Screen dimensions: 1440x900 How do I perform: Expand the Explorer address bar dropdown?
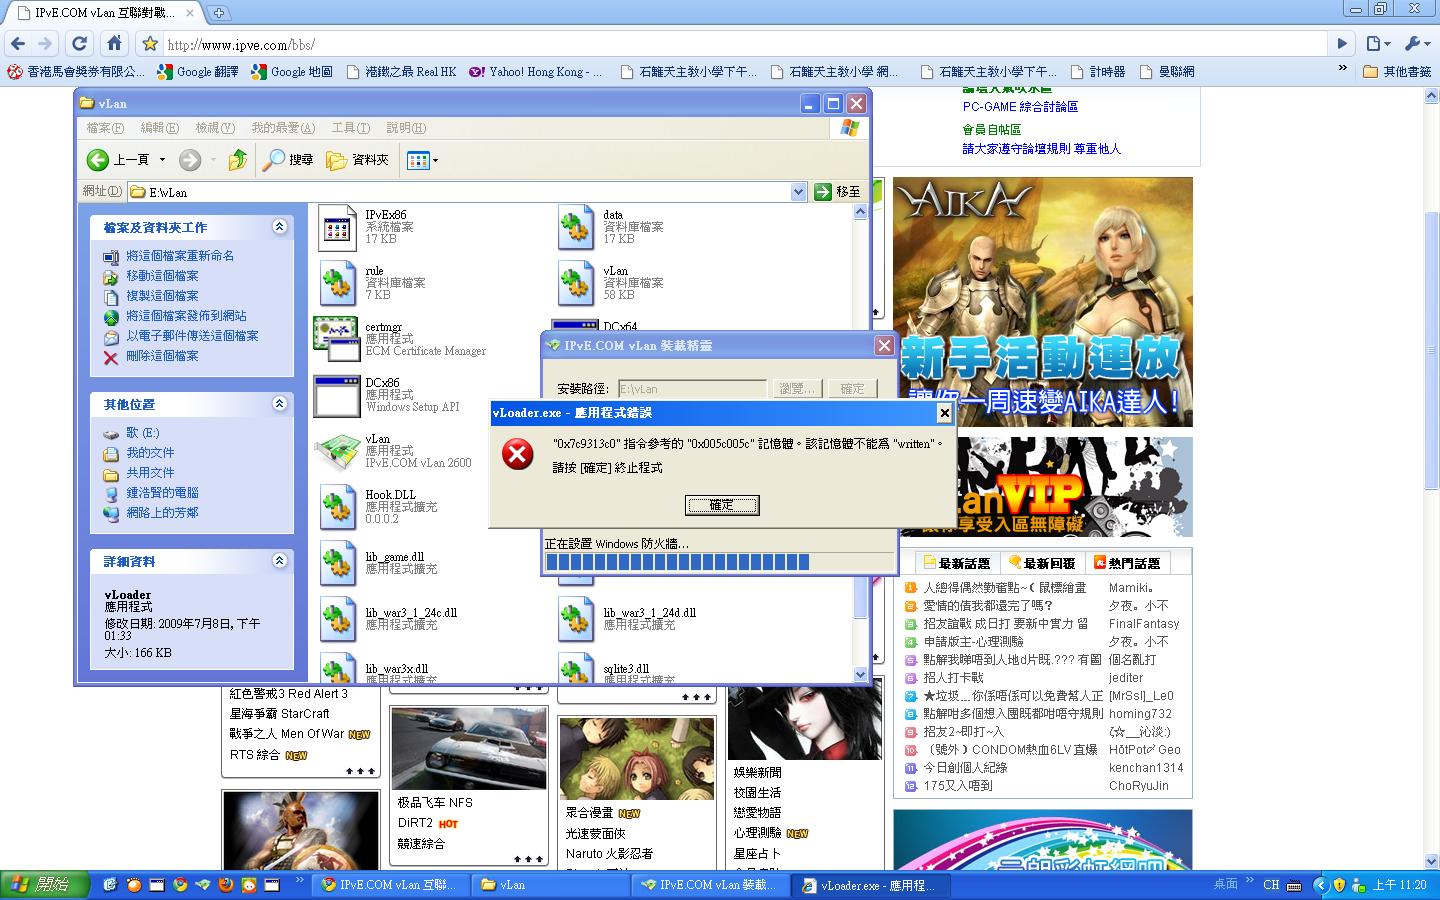[798, 192]
